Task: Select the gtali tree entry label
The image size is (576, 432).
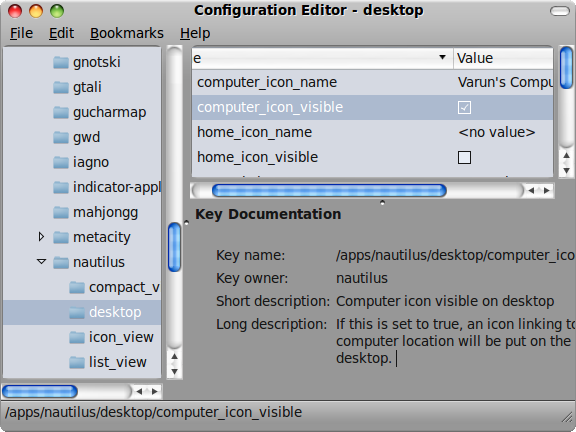Action: pos(87,87)
